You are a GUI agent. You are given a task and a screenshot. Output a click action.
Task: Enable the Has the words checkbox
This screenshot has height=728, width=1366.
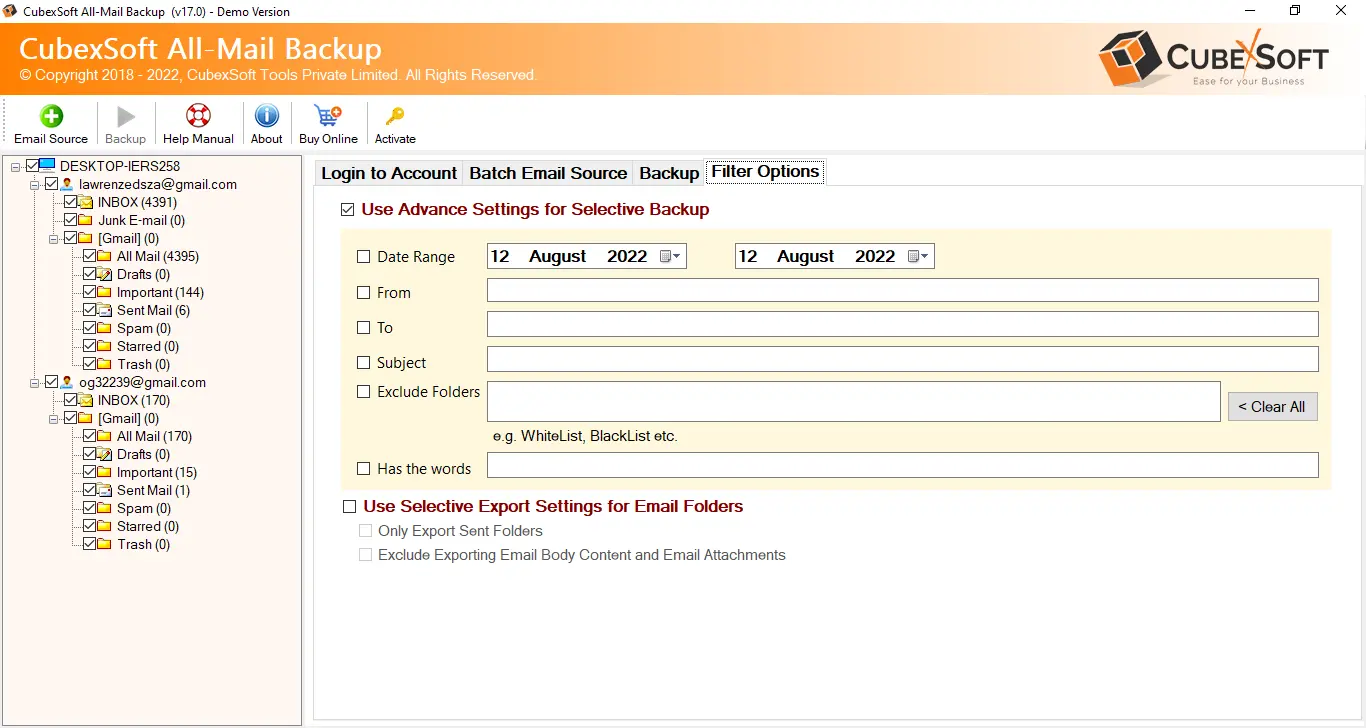[364, 469]
